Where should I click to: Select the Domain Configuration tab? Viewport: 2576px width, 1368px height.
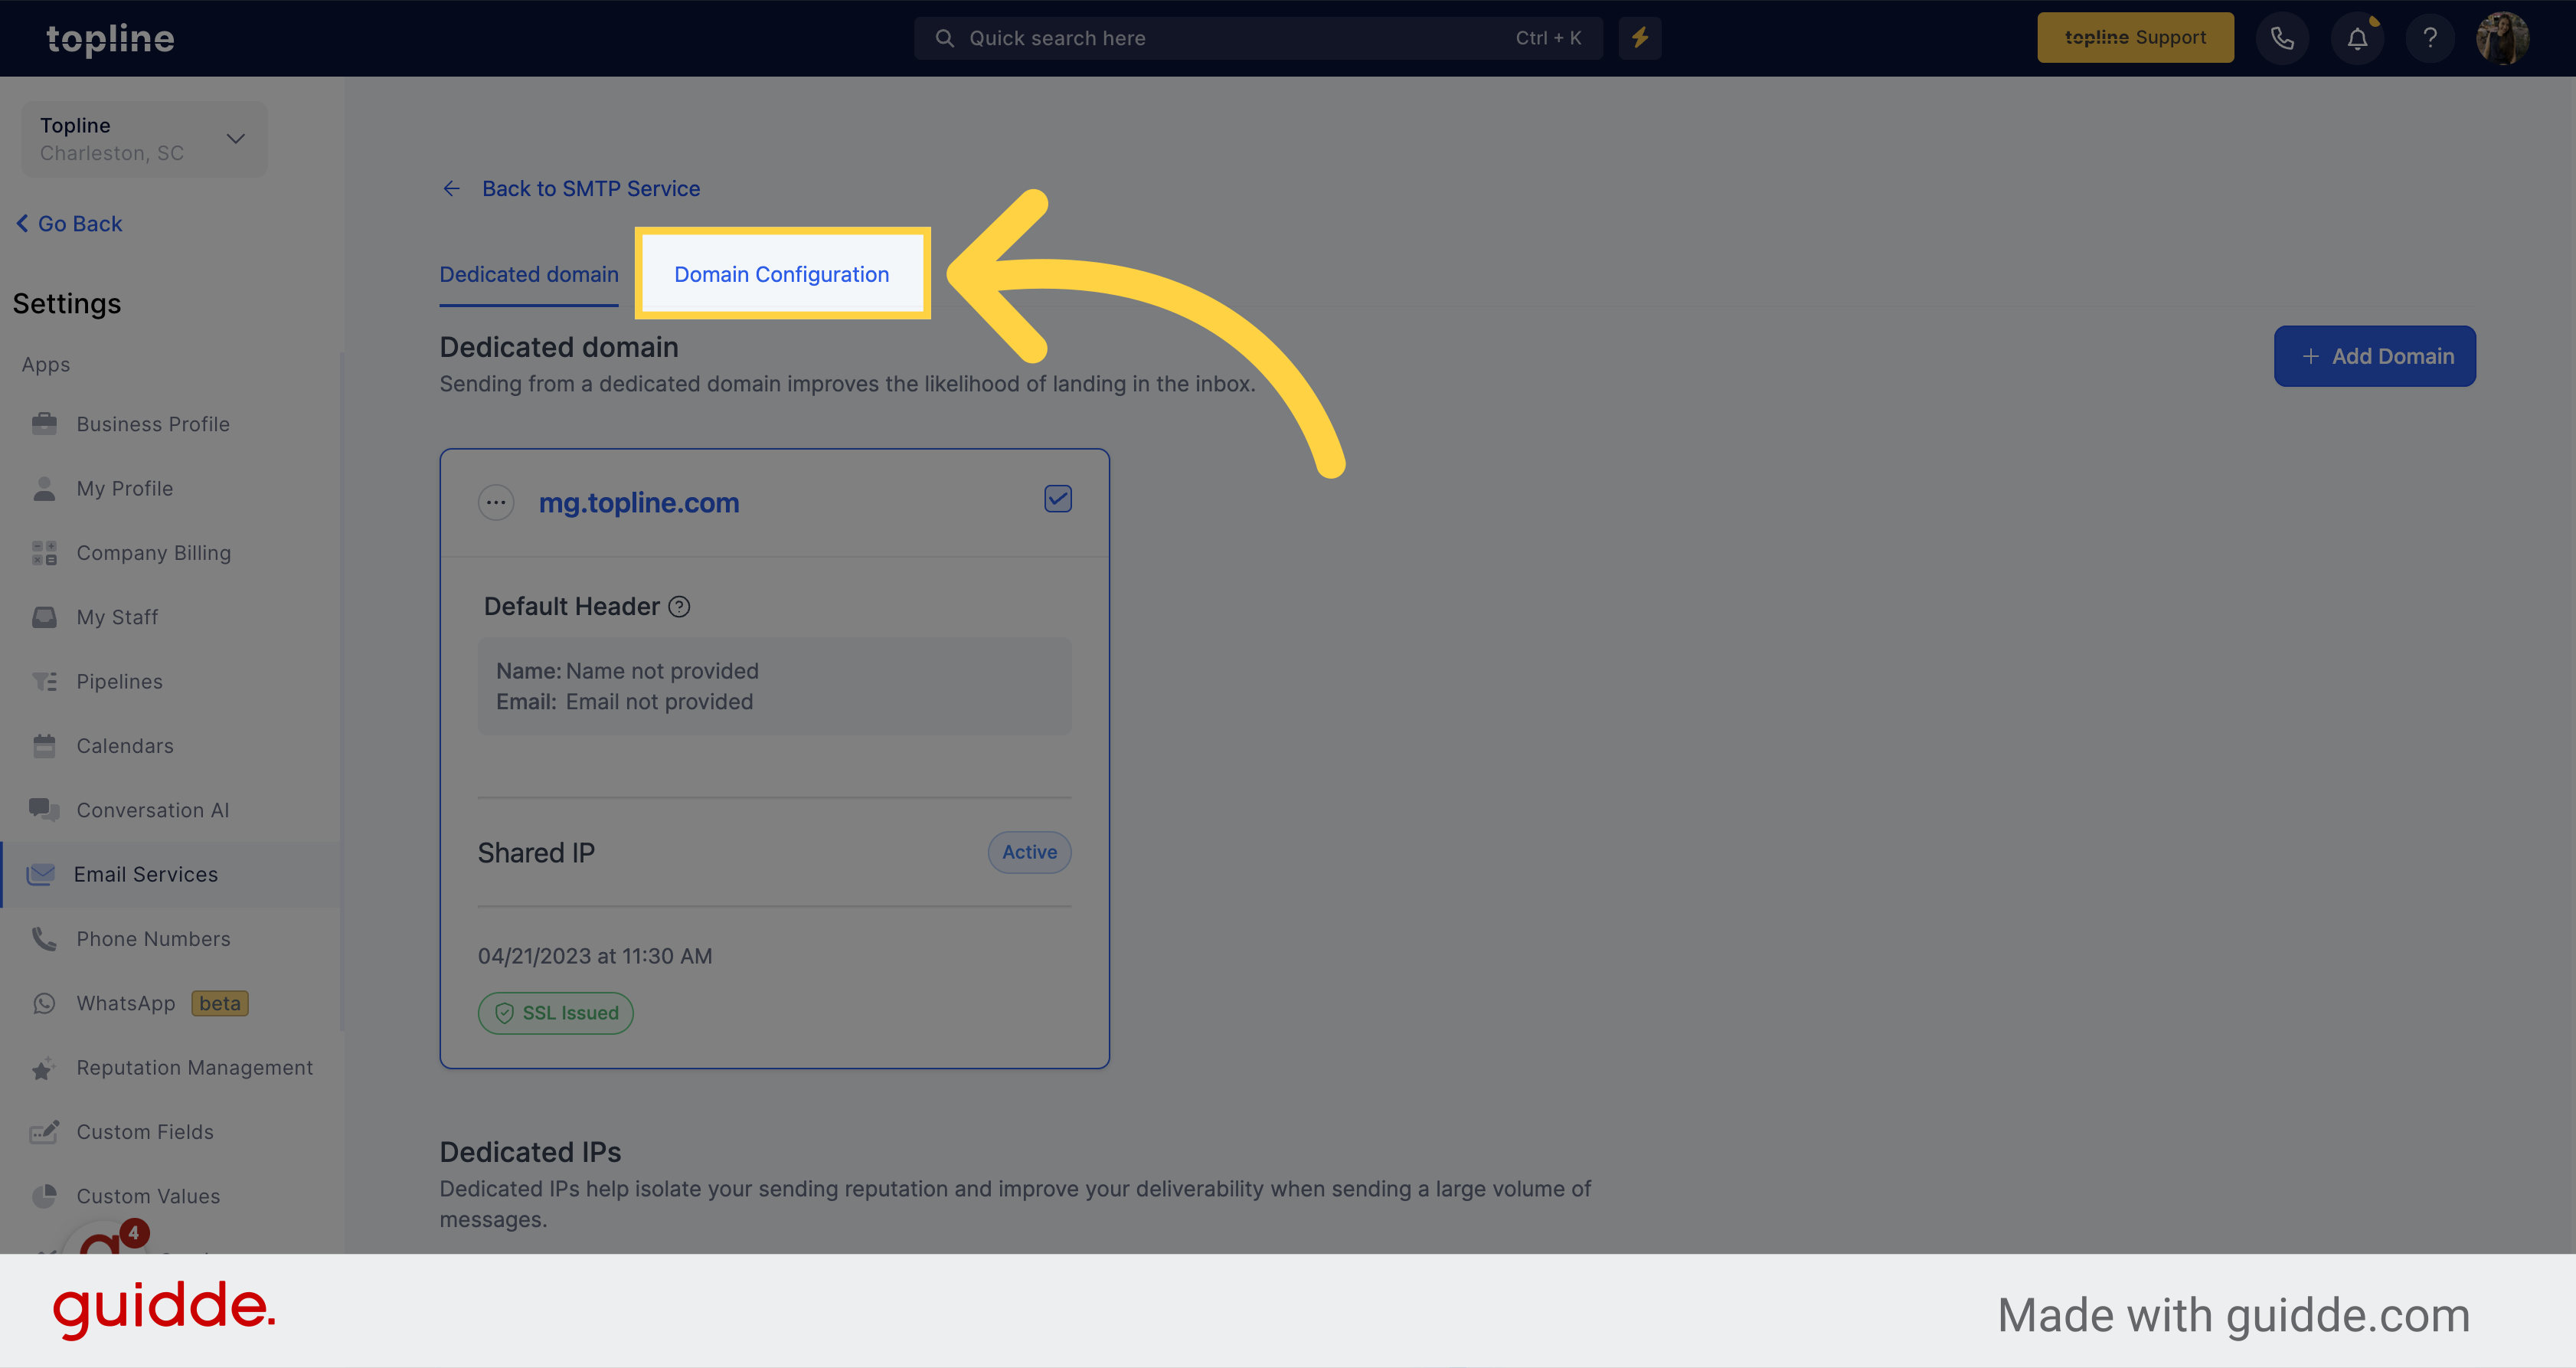[x=780, y=273]
